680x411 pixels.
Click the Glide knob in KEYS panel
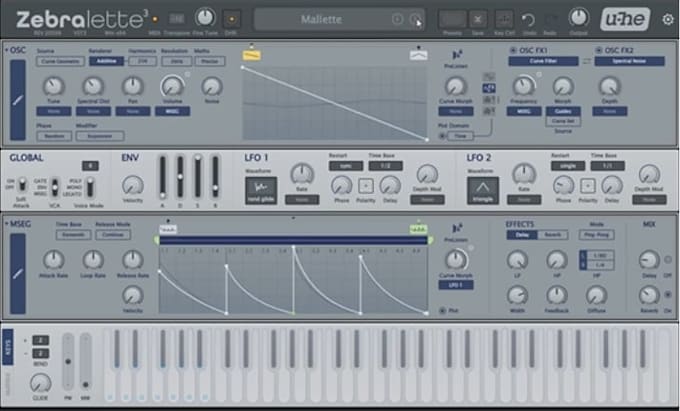pyautogui.click(x=40, y=383)
